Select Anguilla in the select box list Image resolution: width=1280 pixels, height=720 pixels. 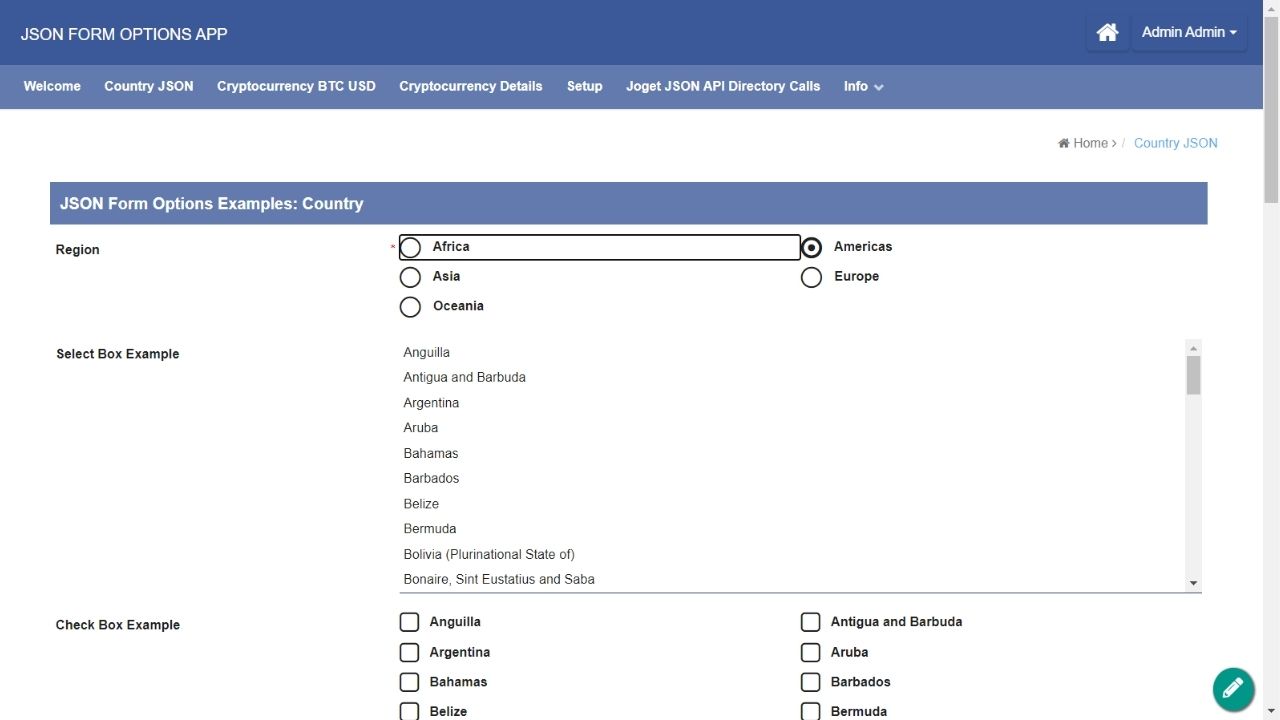pos(792,352)
